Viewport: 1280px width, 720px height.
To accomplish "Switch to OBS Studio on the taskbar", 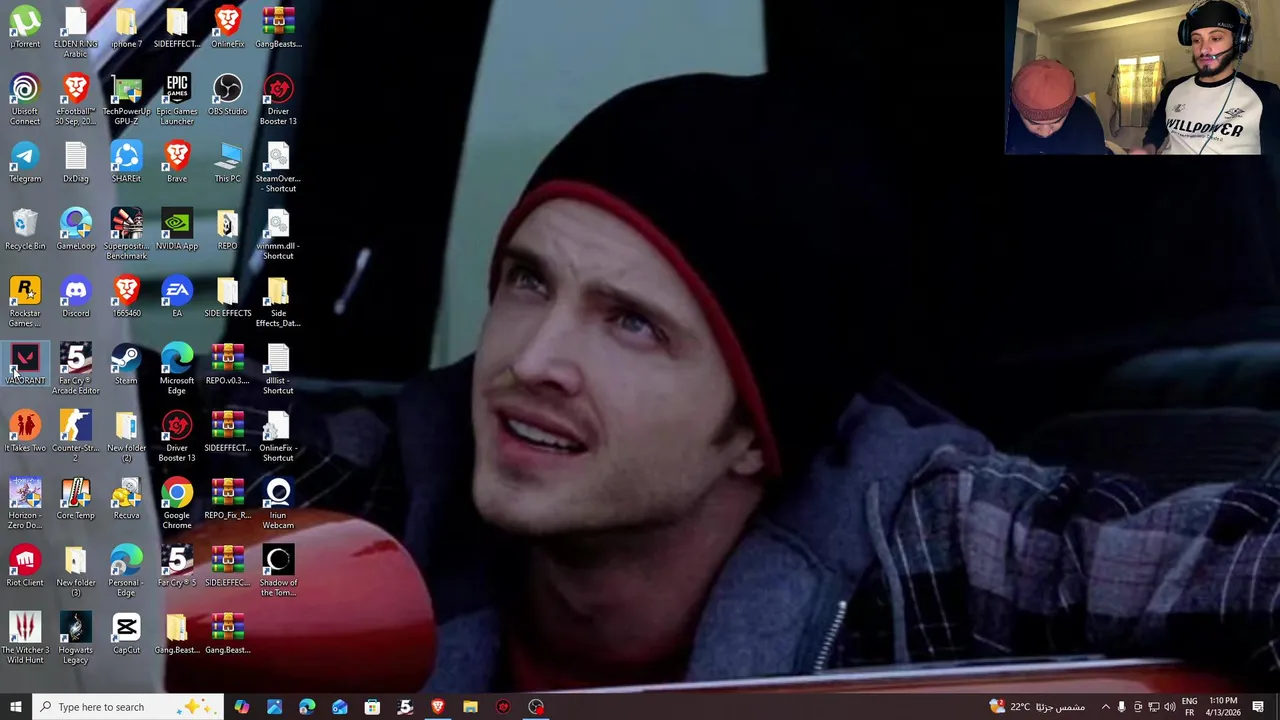I will (x=536, y=707).
